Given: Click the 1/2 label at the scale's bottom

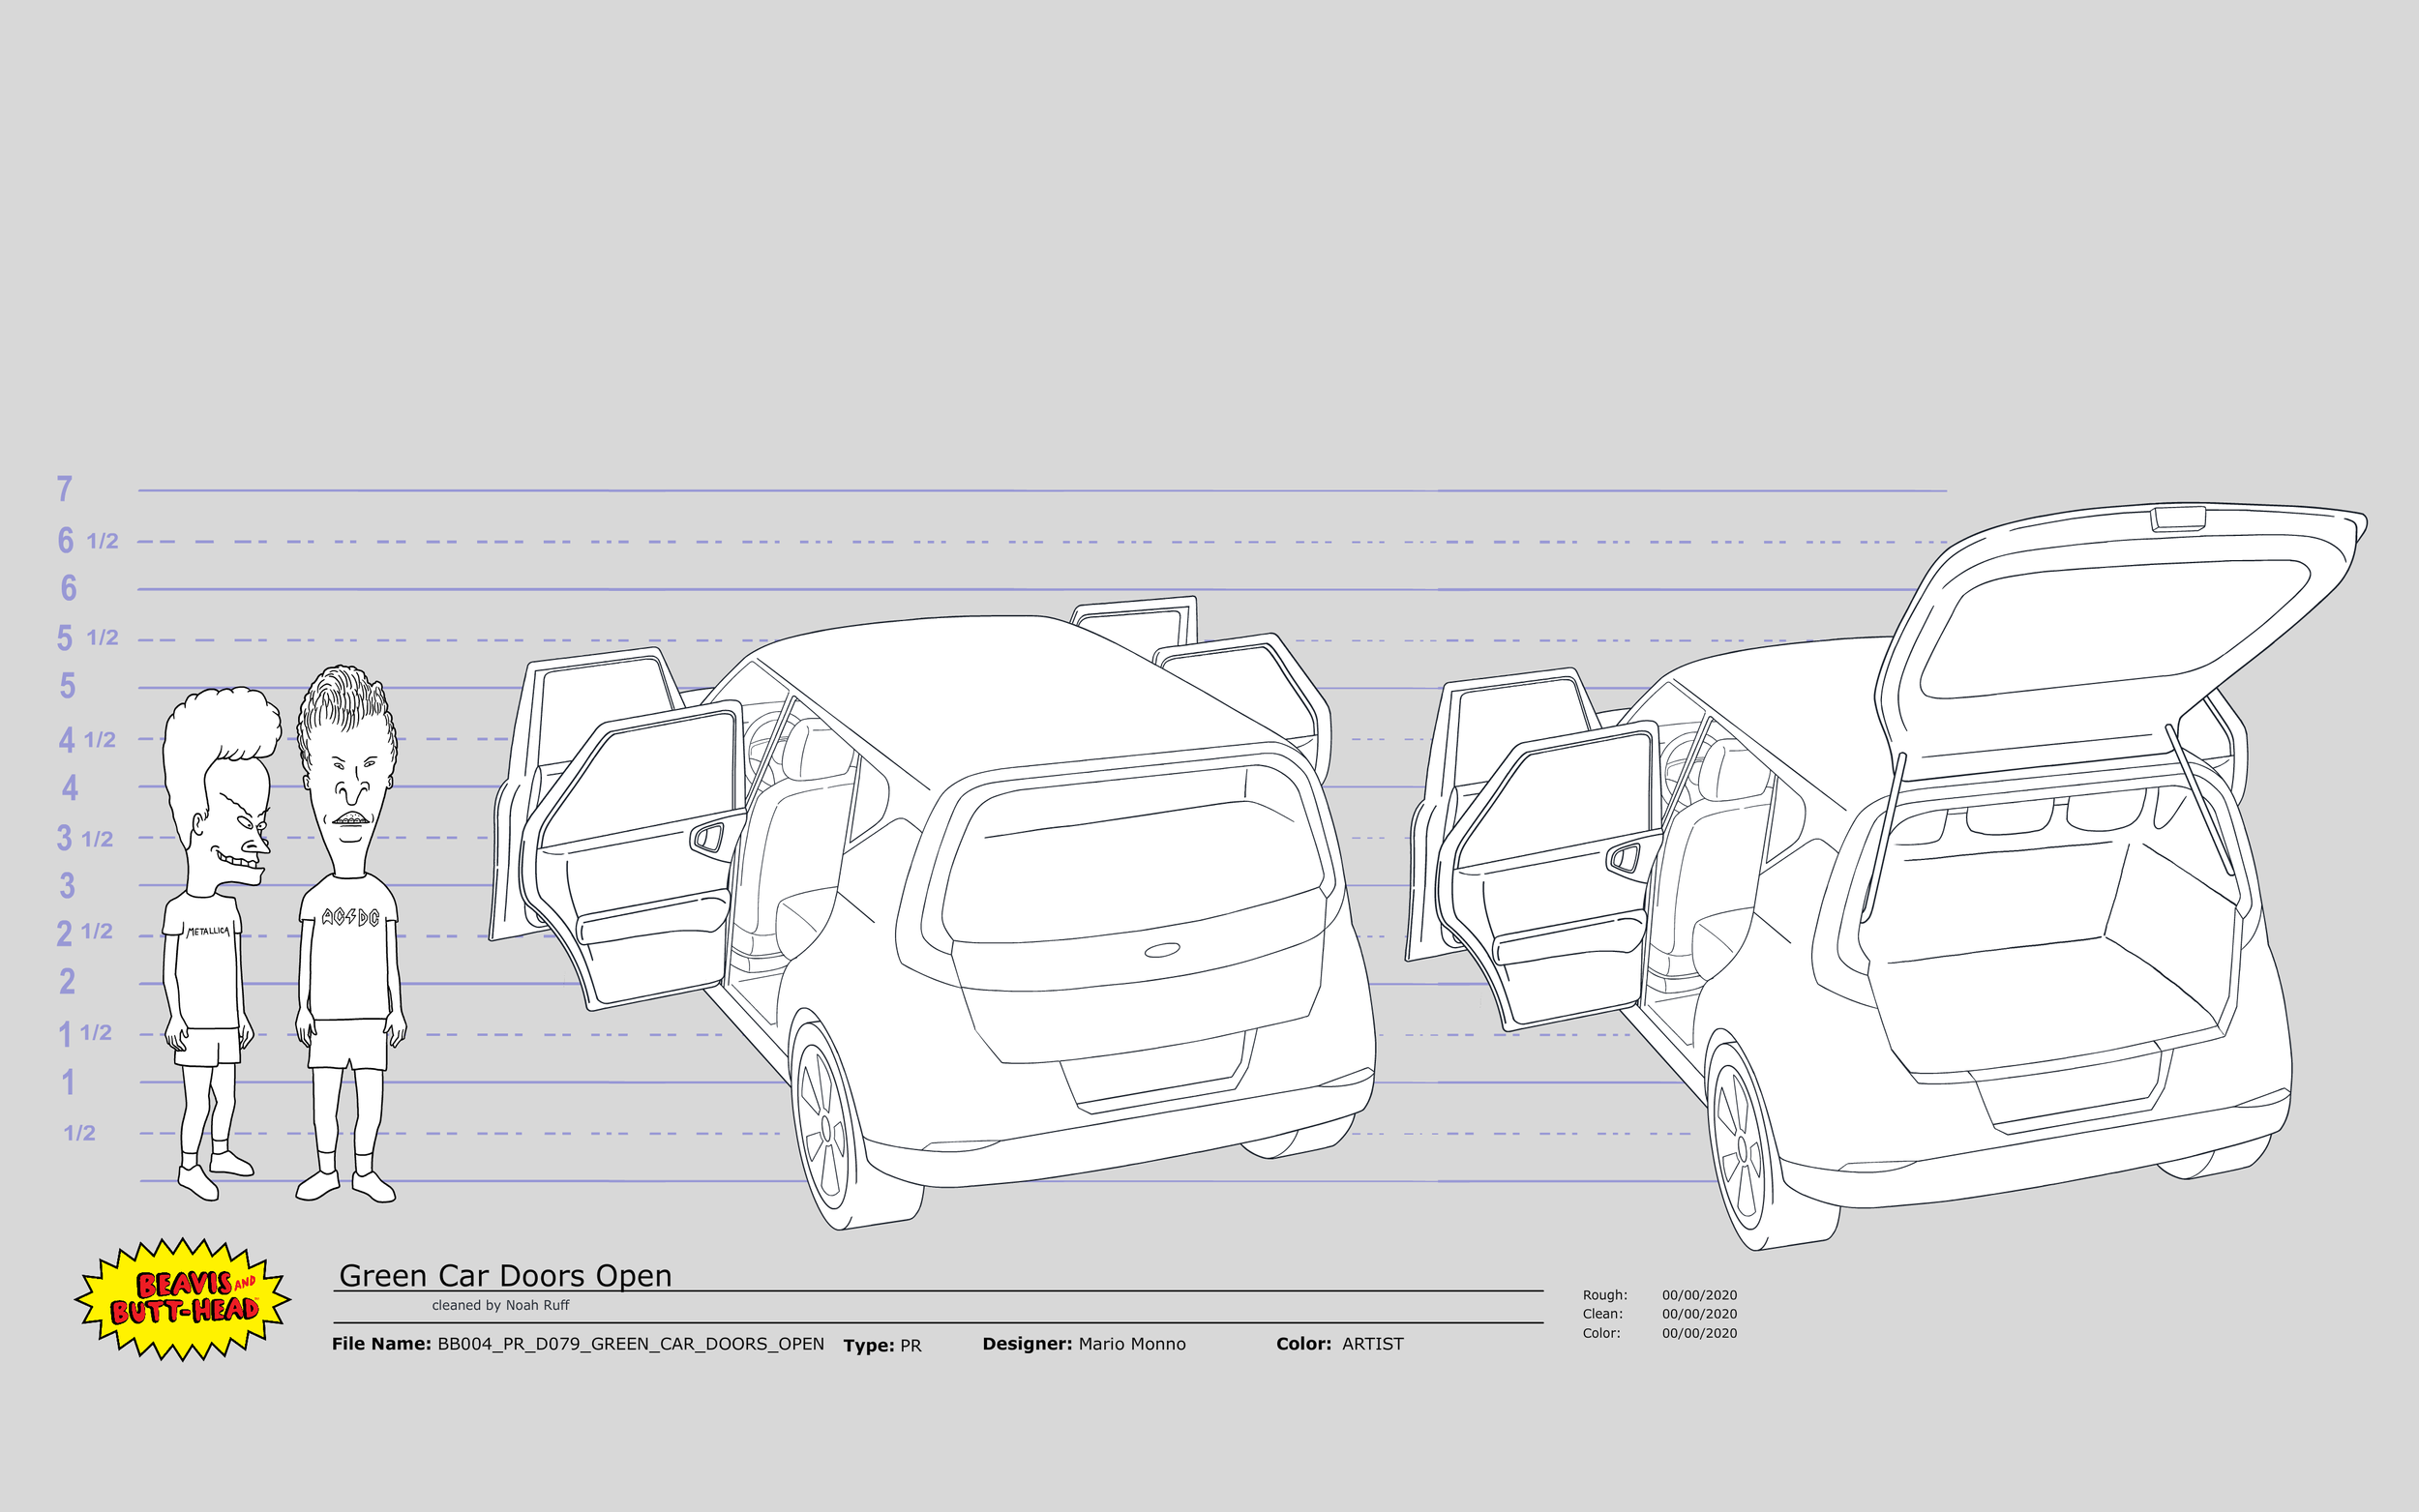Looking at the screenshot, I should coord(80,1133).
